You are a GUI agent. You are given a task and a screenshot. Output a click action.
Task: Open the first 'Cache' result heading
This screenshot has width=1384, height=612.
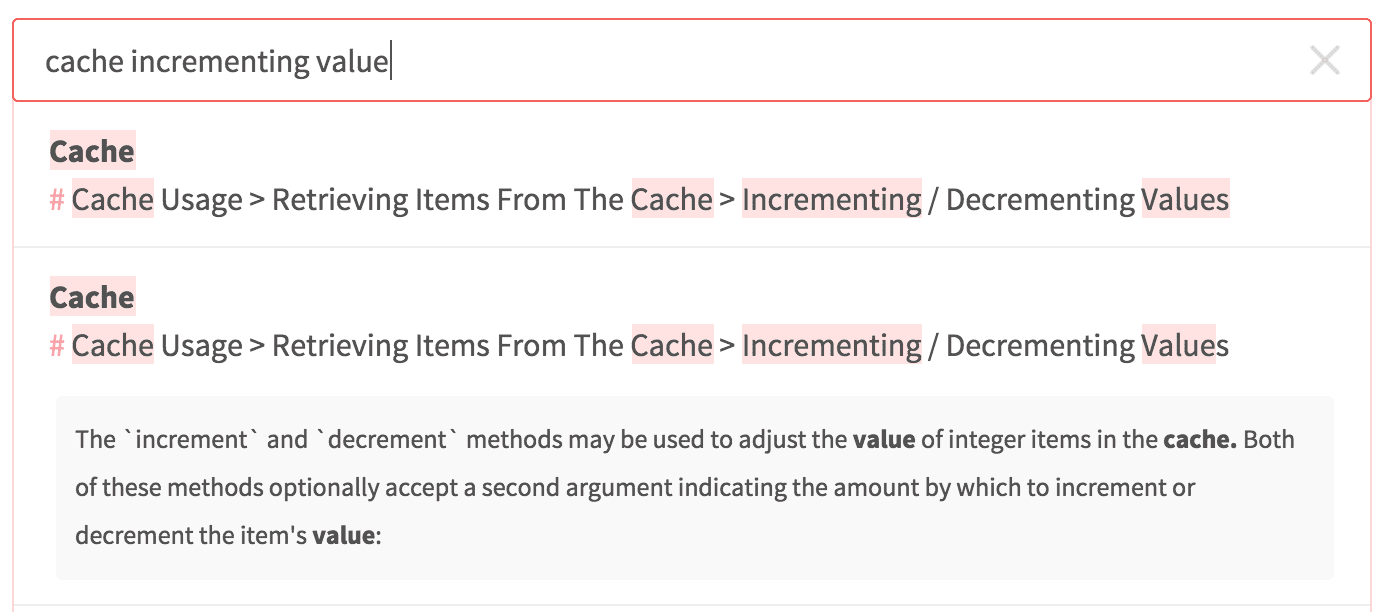point(92,152)
